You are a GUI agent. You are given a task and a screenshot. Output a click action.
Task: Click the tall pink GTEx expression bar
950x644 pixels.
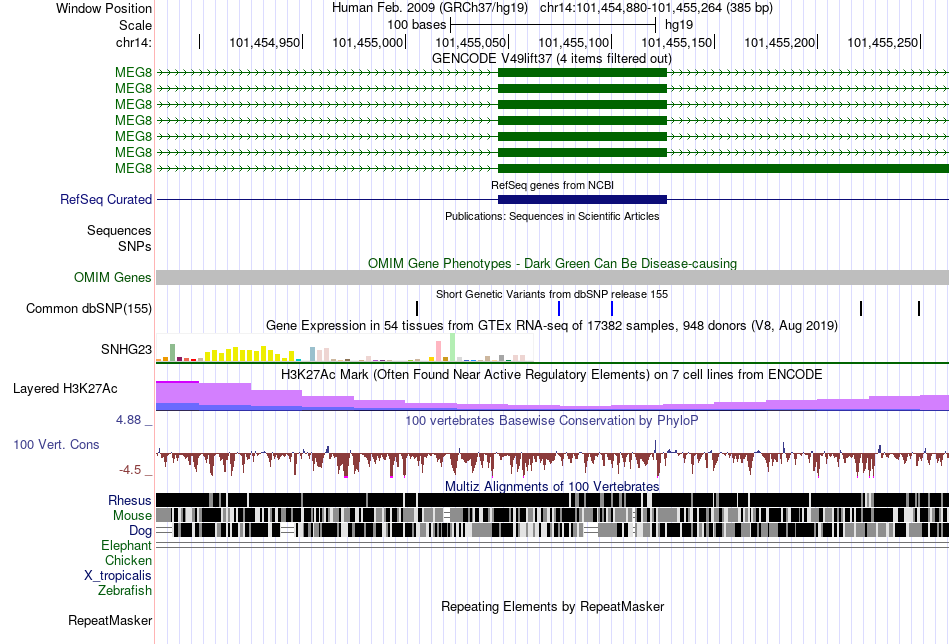pyautogui.click(x=439, y=351)
